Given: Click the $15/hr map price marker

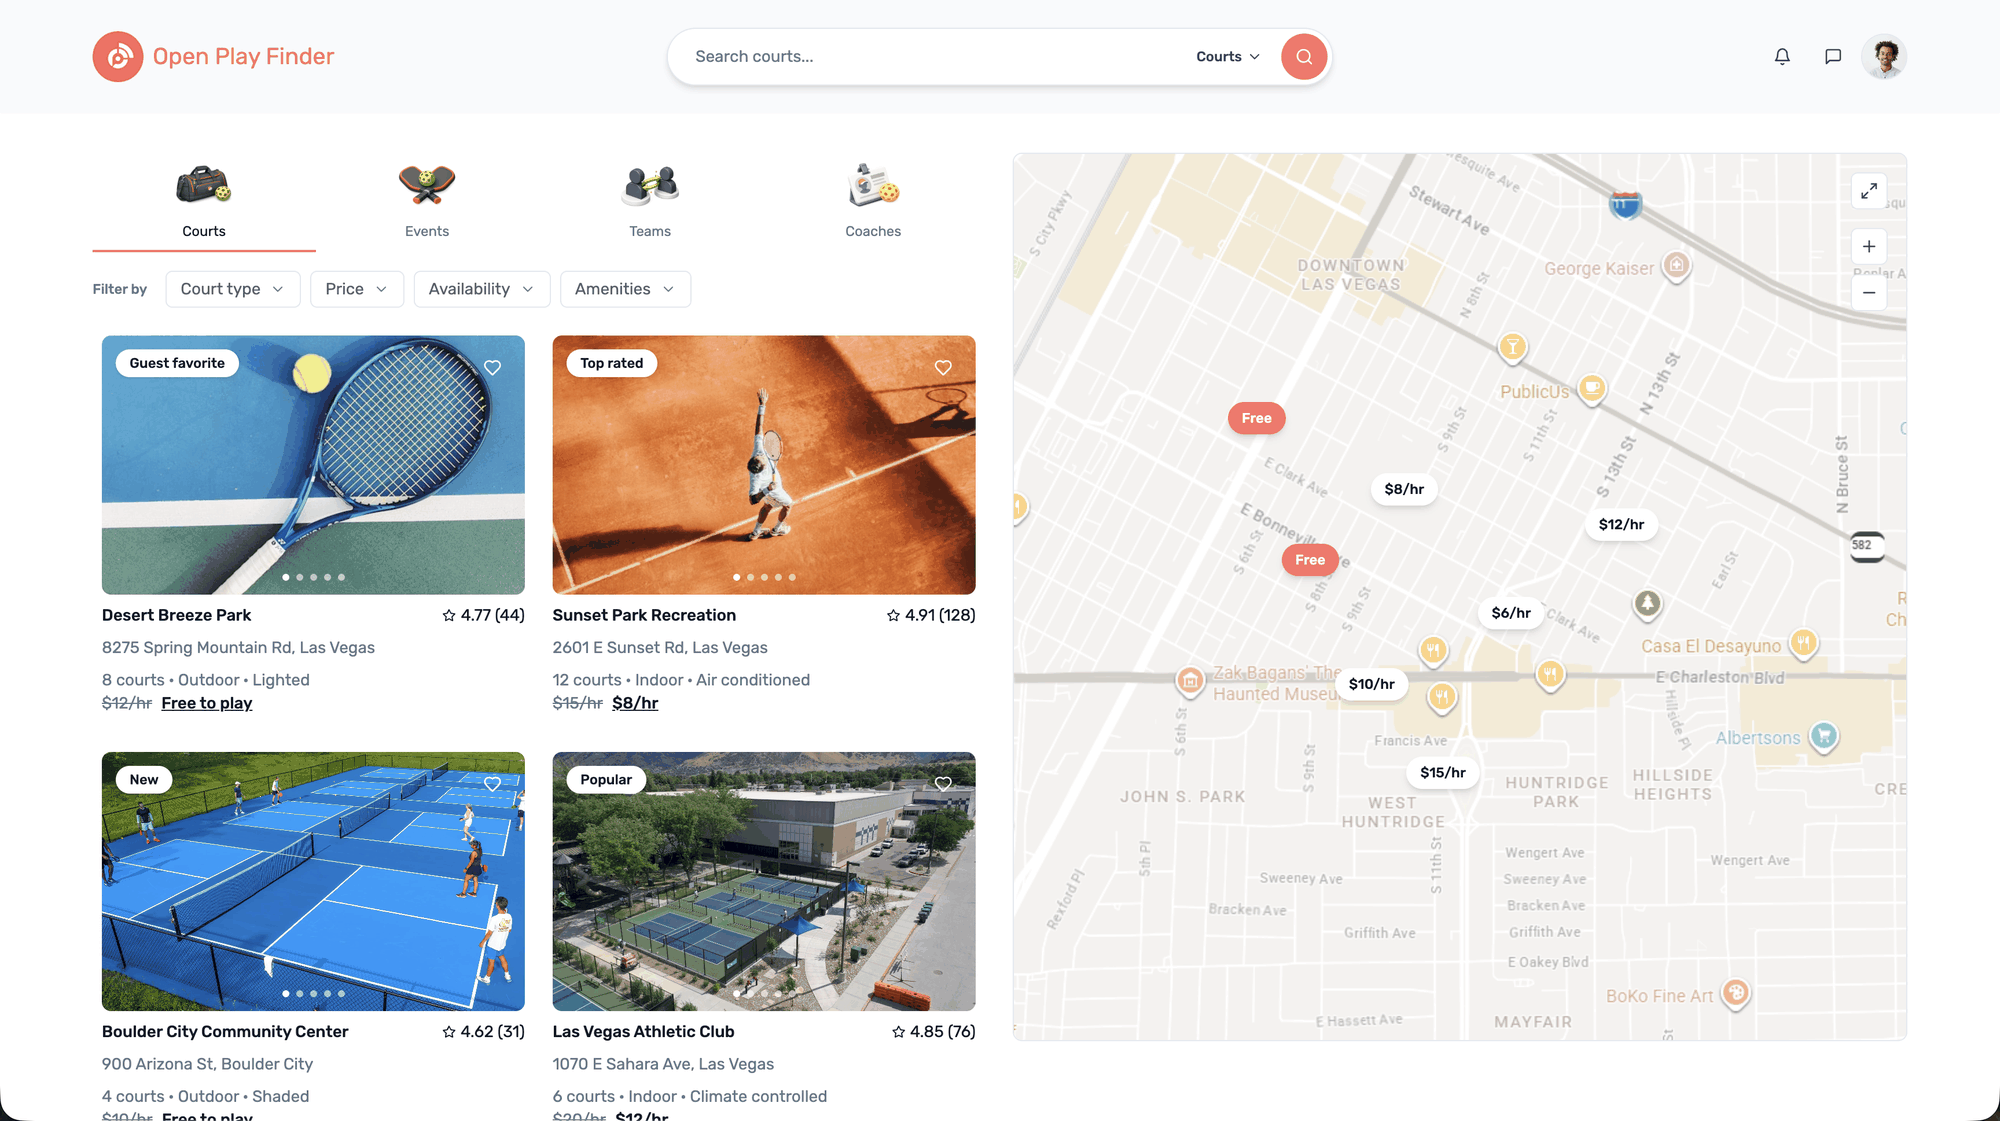Looking at the screenshot, I should 1443,773.
